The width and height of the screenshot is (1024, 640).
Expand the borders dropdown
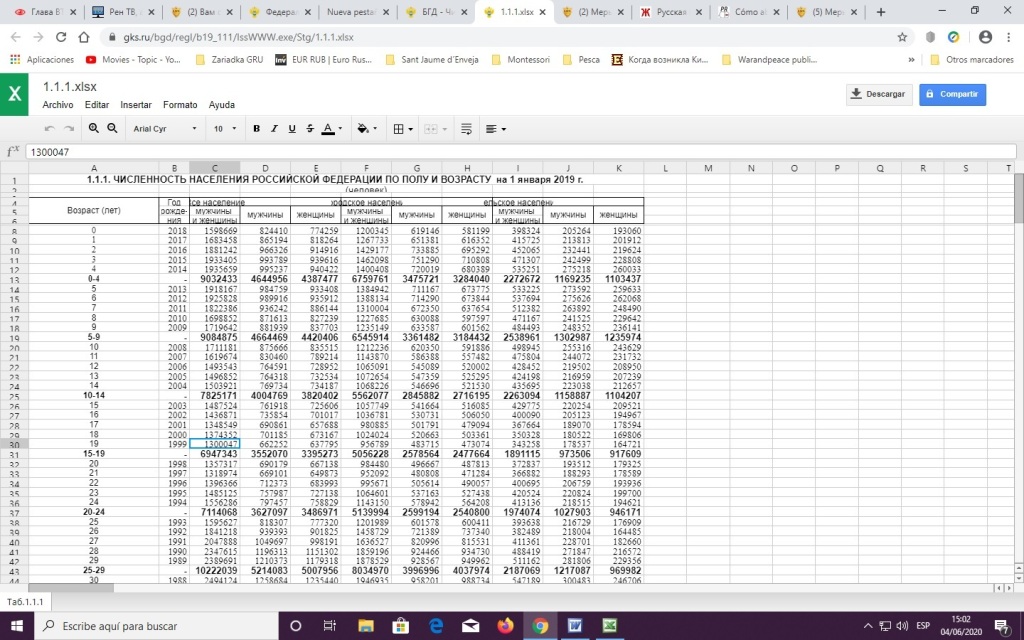pyautogui.click(x=402, y=129)
